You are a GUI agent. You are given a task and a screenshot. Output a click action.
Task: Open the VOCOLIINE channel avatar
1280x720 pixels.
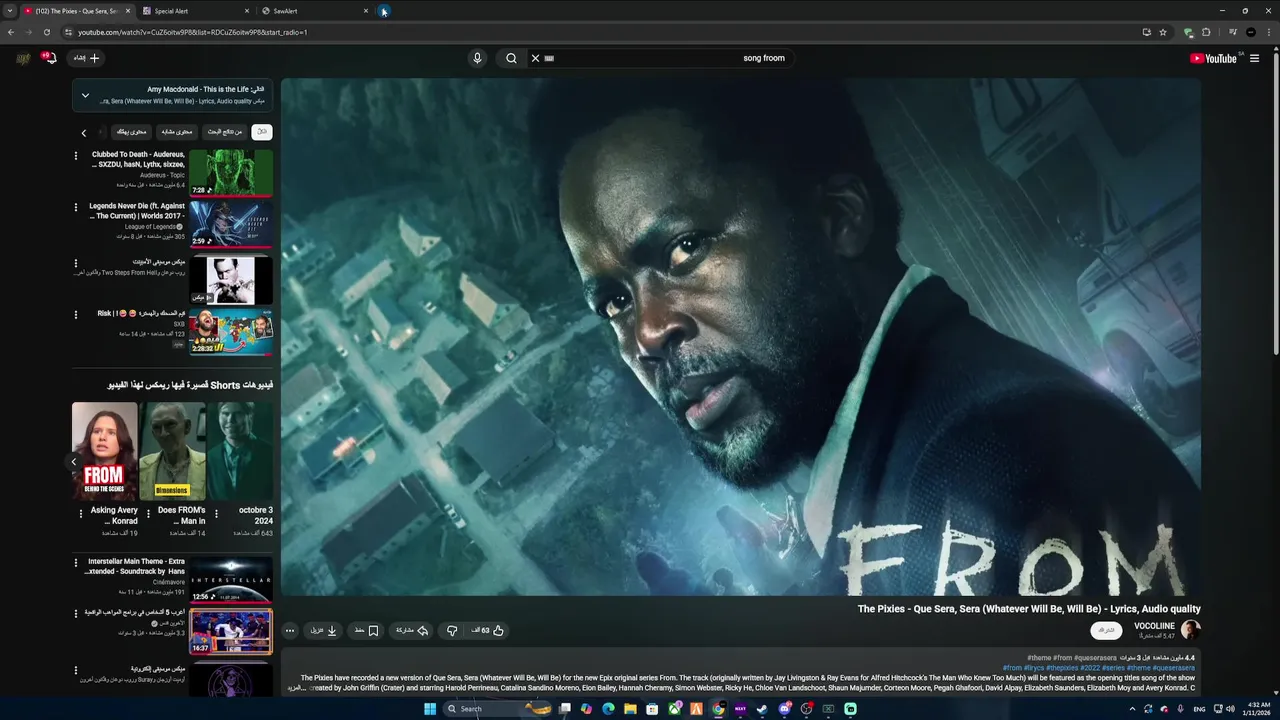1190,630
